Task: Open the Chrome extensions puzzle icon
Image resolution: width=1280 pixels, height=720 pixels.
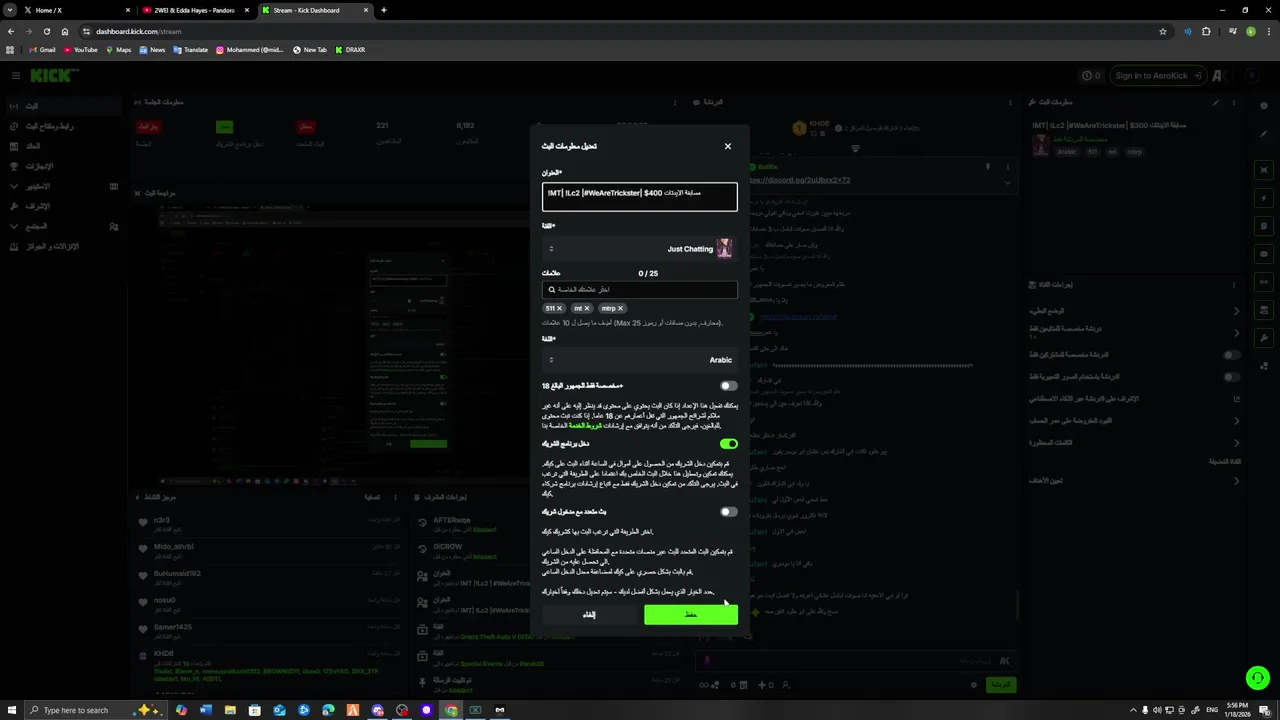Action: 1206,31
